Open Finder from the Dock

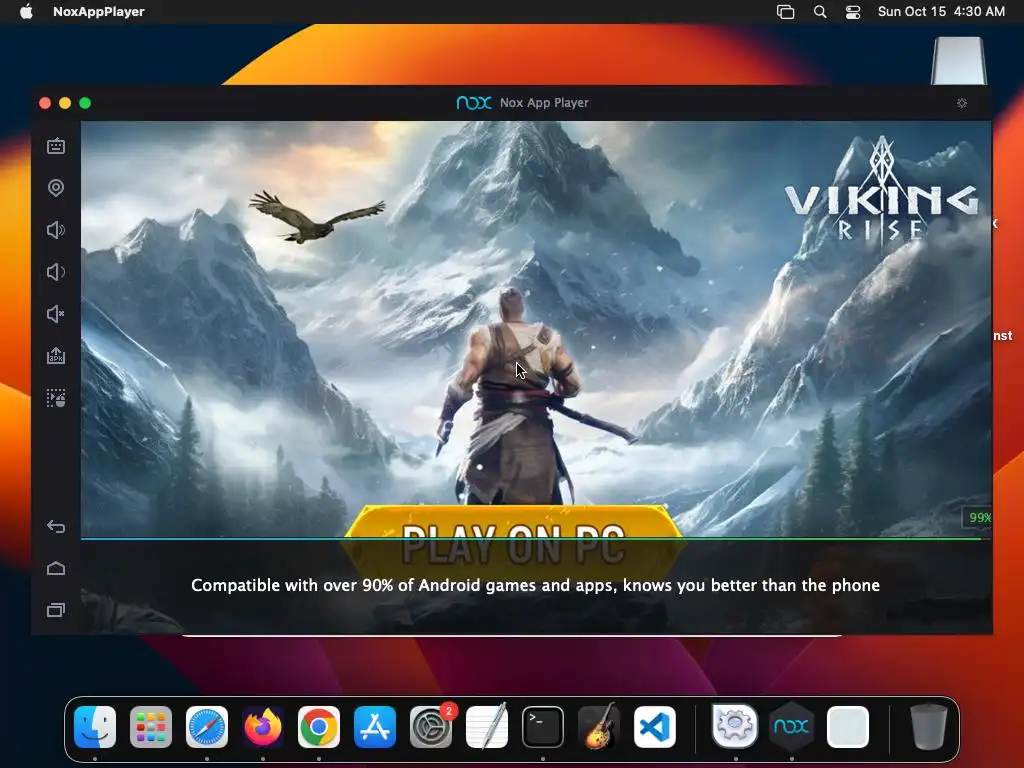[x=95, y=726]
